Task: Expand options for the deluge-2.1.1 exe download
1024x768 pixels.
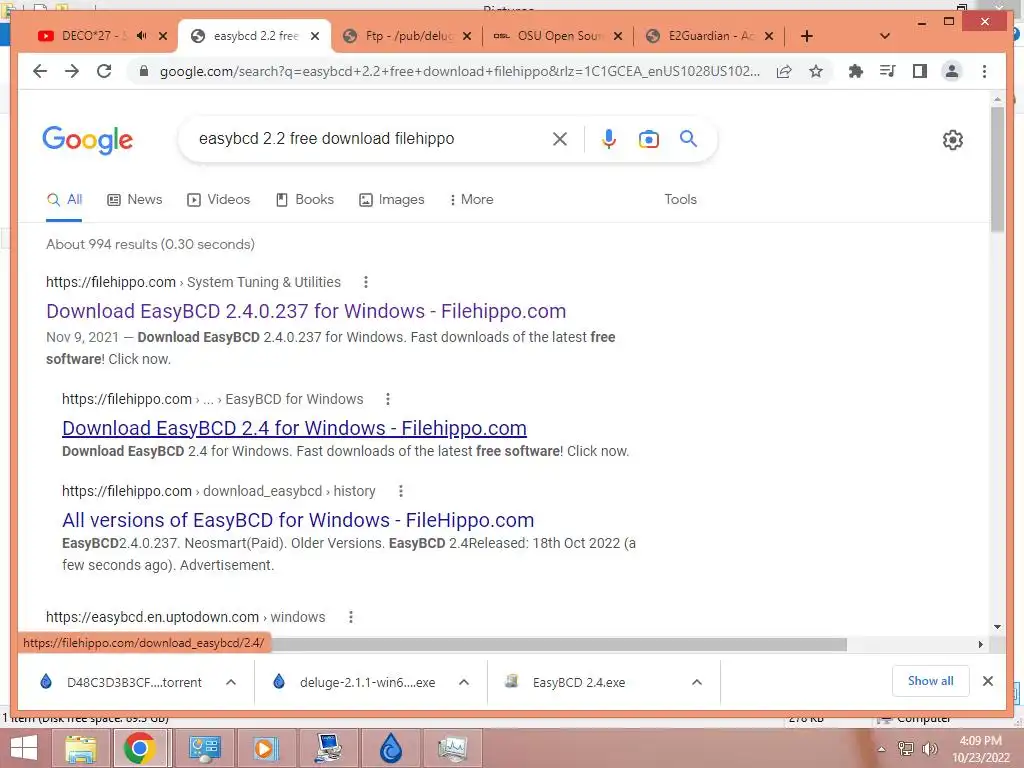Action: [x=464, y=682]
